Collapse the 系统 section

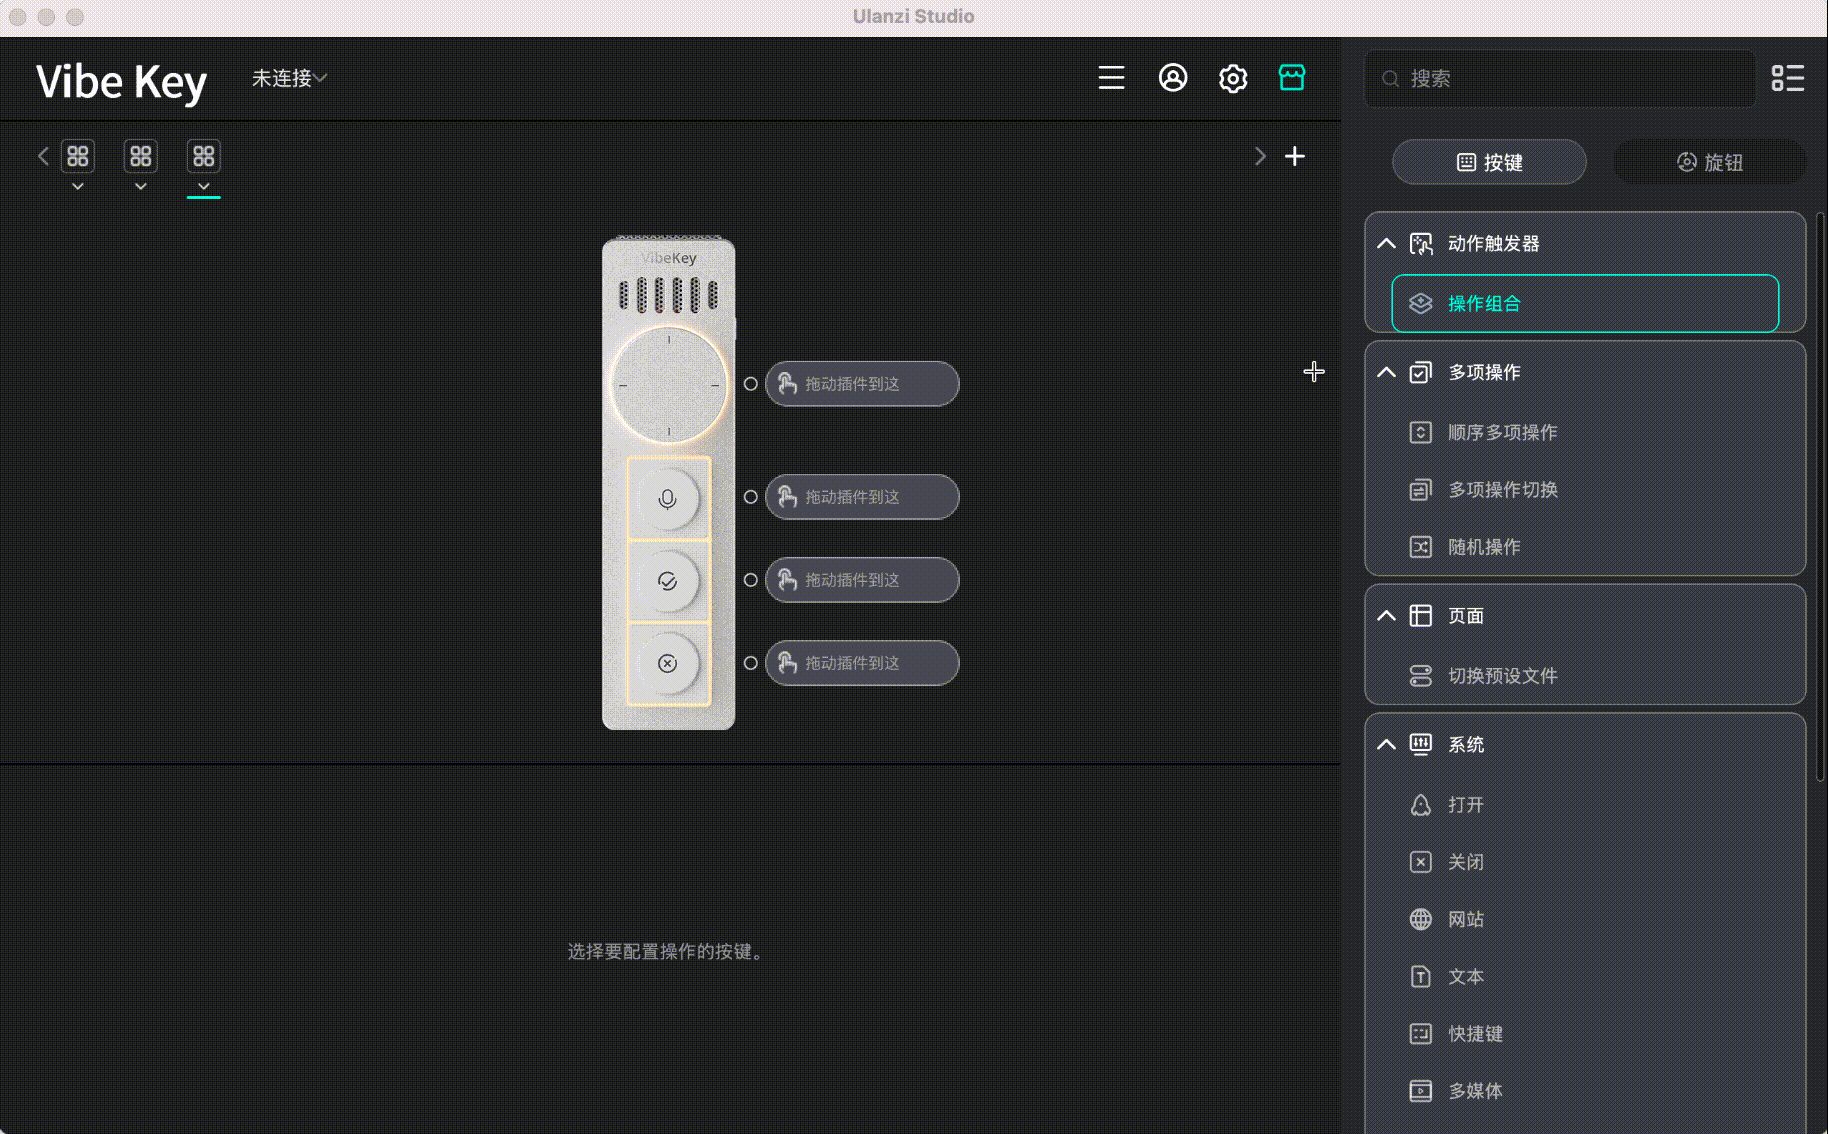1386,744
